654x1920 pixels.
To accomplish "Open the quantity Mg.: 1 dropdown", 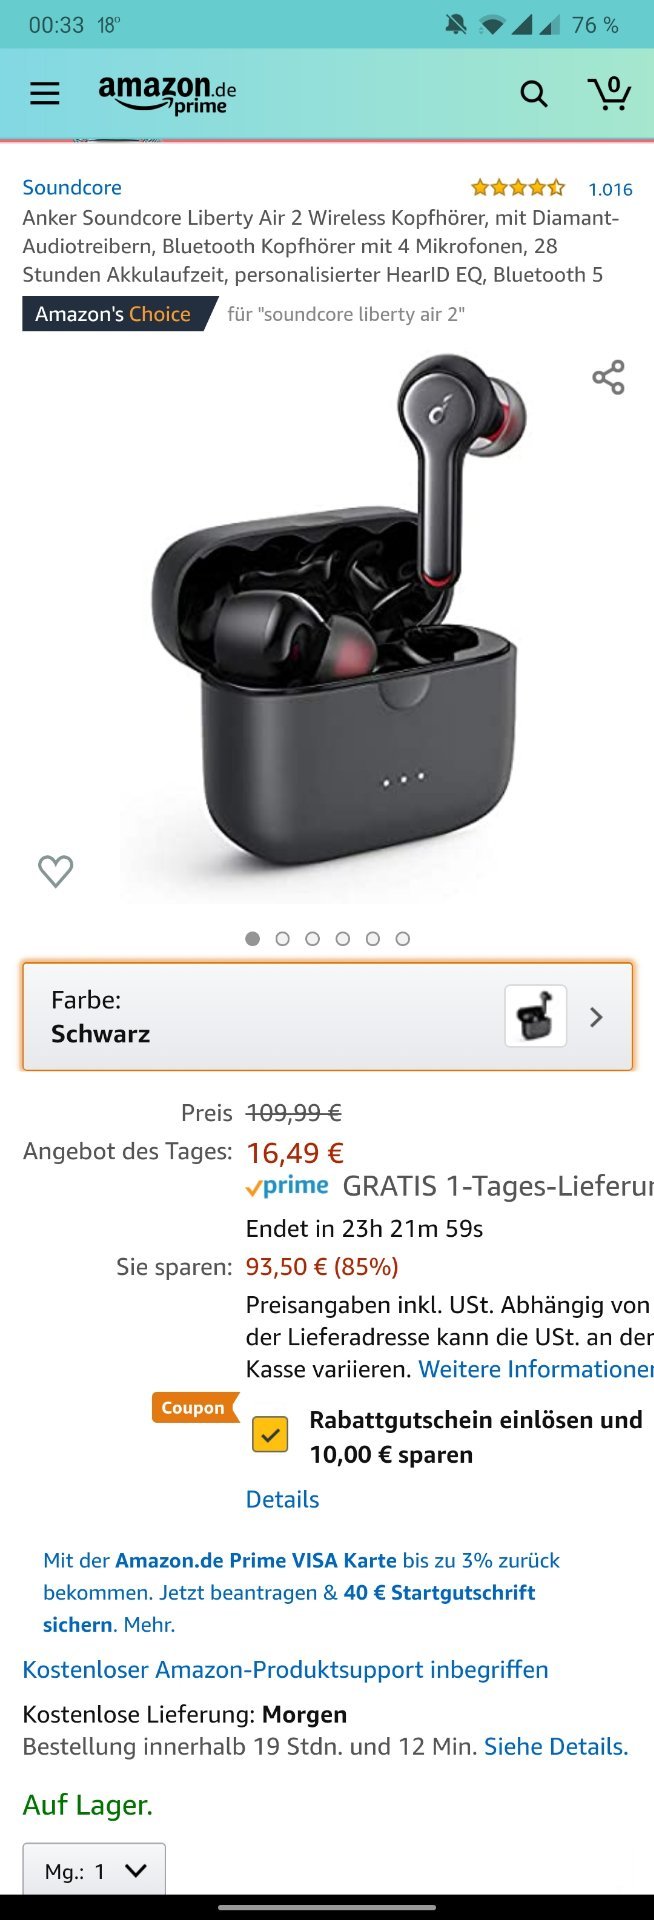I will click(x=94, y=1869).
